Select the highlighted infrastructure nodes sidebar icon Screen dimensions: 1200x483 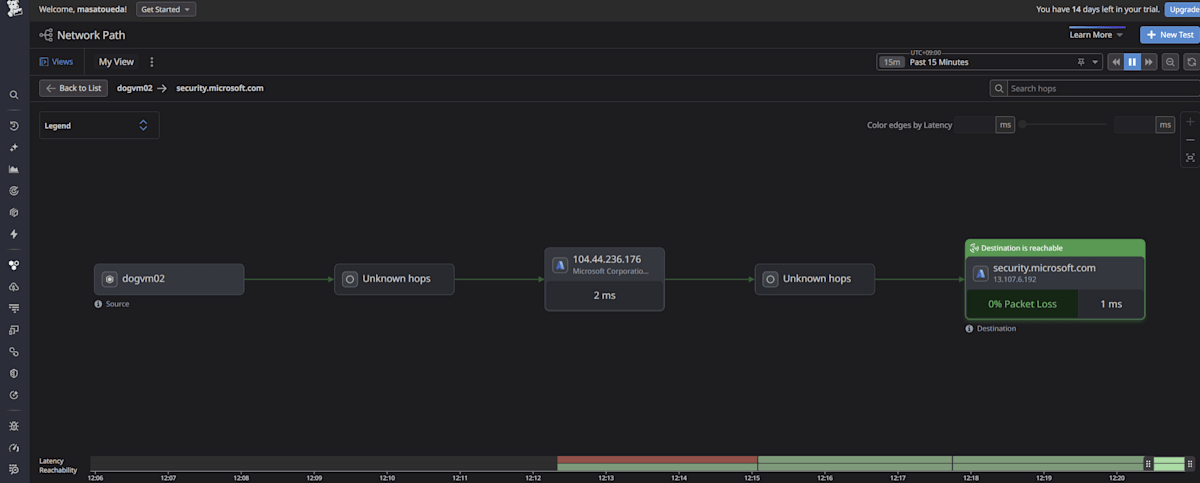coord(14,265)
